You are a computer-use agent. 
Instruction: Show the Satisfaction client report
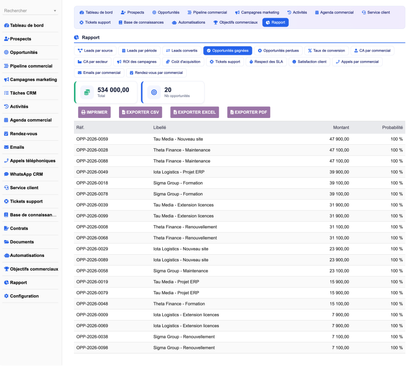[x=309, y=62]
